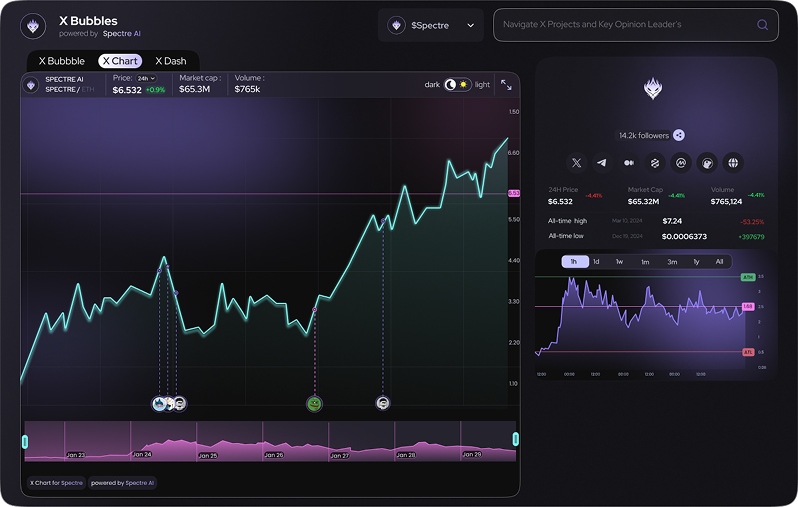Switch to the X Dash tab
Image resolution: width=798 pixels, height=507 pixels.
click(x=170, y=61)
